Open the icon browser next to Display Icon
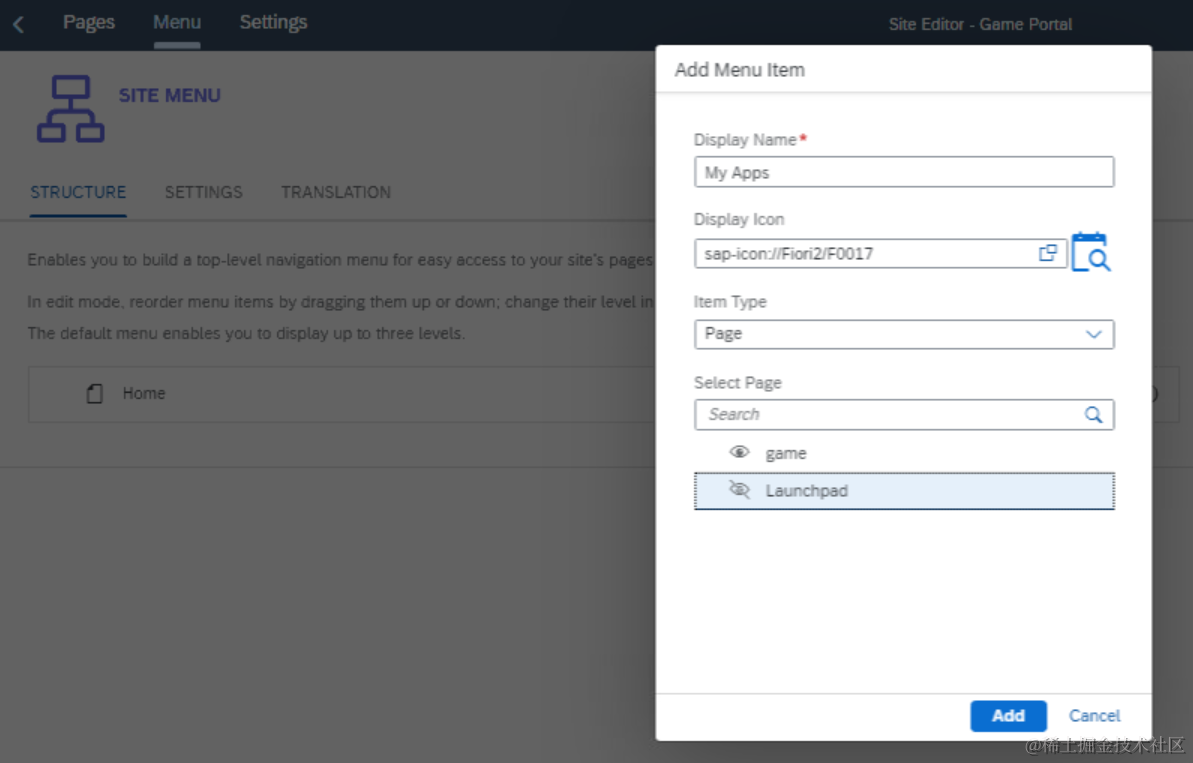 [1091, 252]
